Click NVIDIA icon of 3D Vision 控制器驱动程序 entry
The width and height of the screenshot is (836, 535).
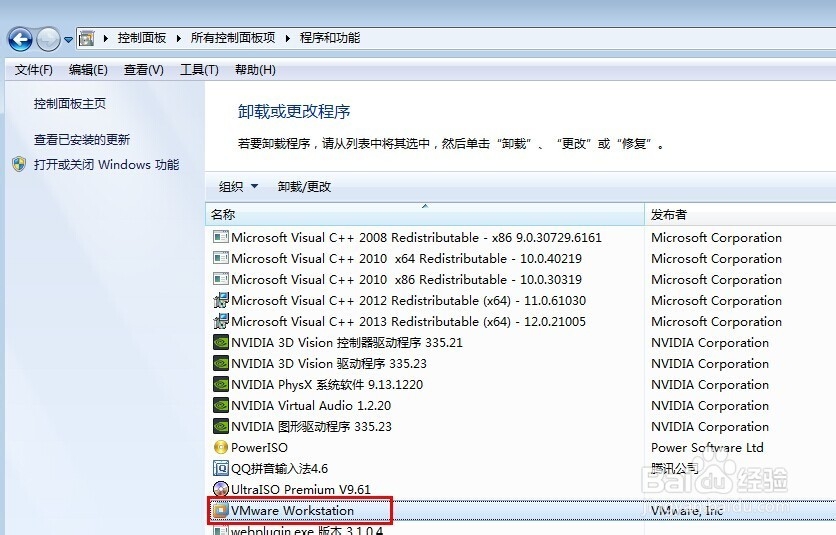pyautogui.click(x=221, y=342)
